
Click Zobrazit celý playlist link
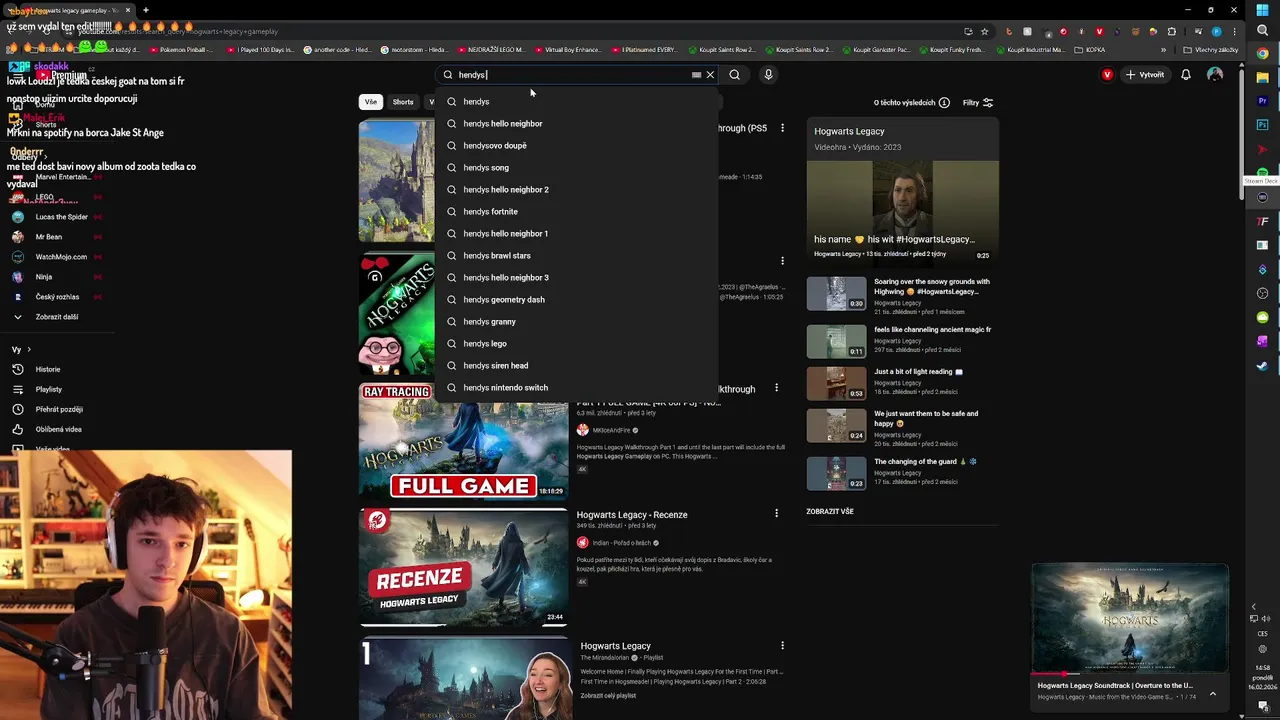[608, 696]
